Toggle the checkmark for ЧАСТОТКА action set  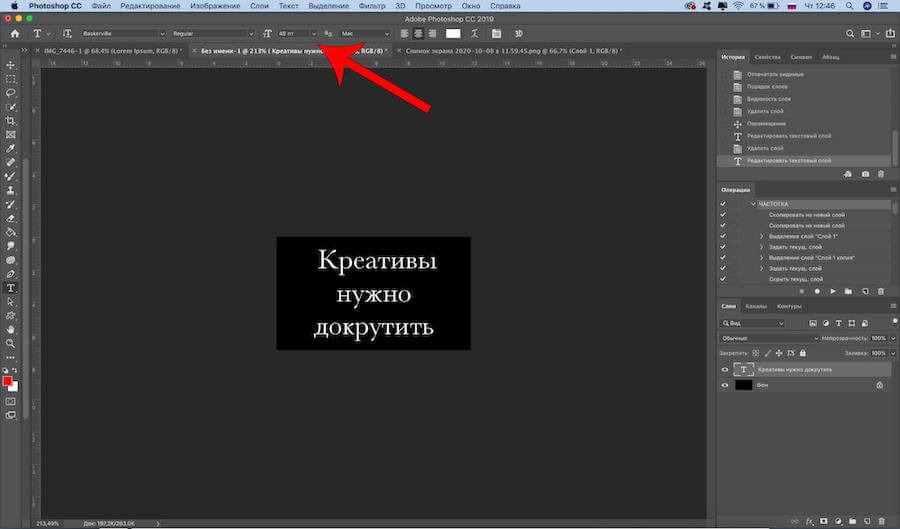coord(723,204)
